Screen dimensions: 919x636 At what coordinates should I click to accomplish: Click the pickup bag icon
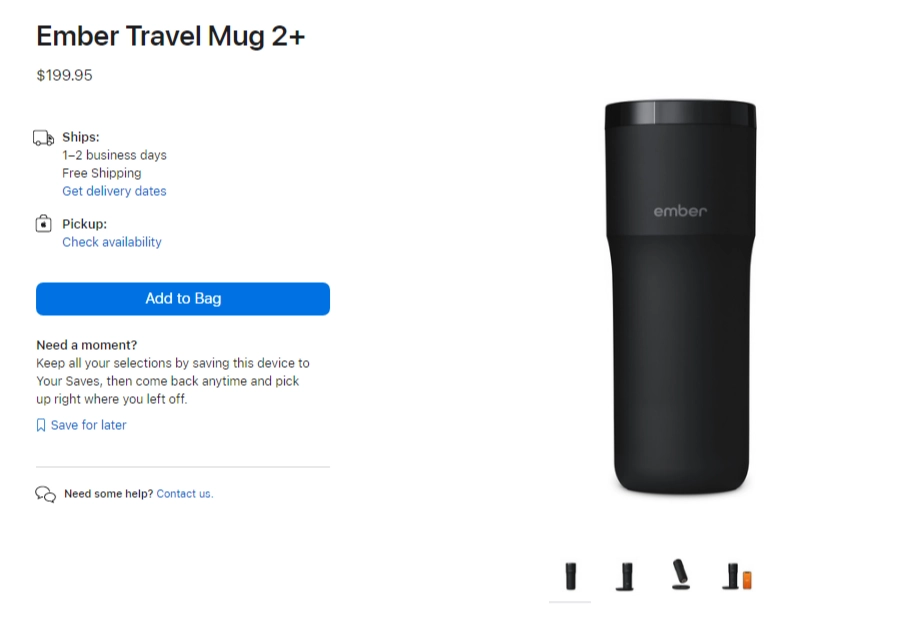point(44,224)
